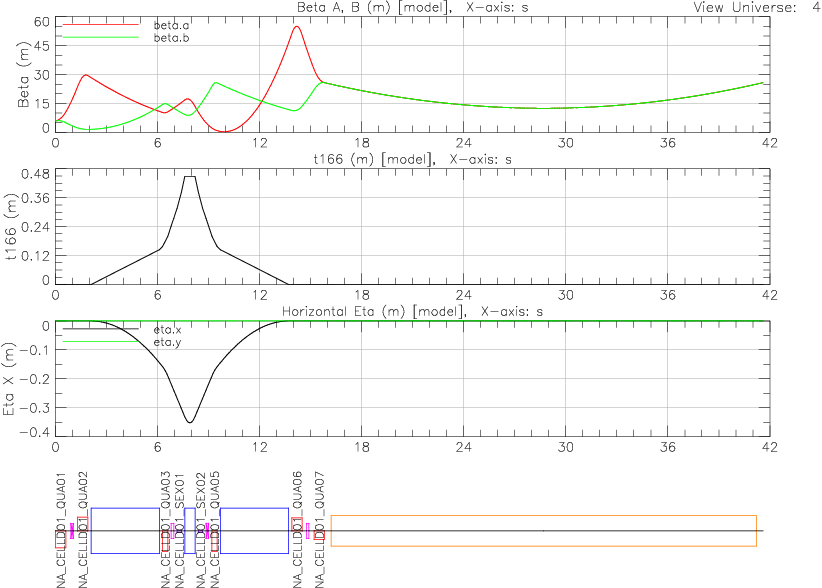Viewport: 822px width, 588px height.
Task: Click the black eta.x legend line
Action: tap(101, 329)
